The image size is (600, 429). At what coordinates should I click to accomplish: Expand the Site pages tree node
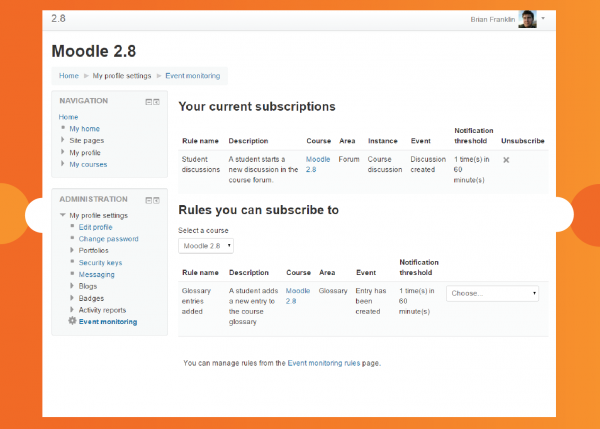[x=62, y=140]
